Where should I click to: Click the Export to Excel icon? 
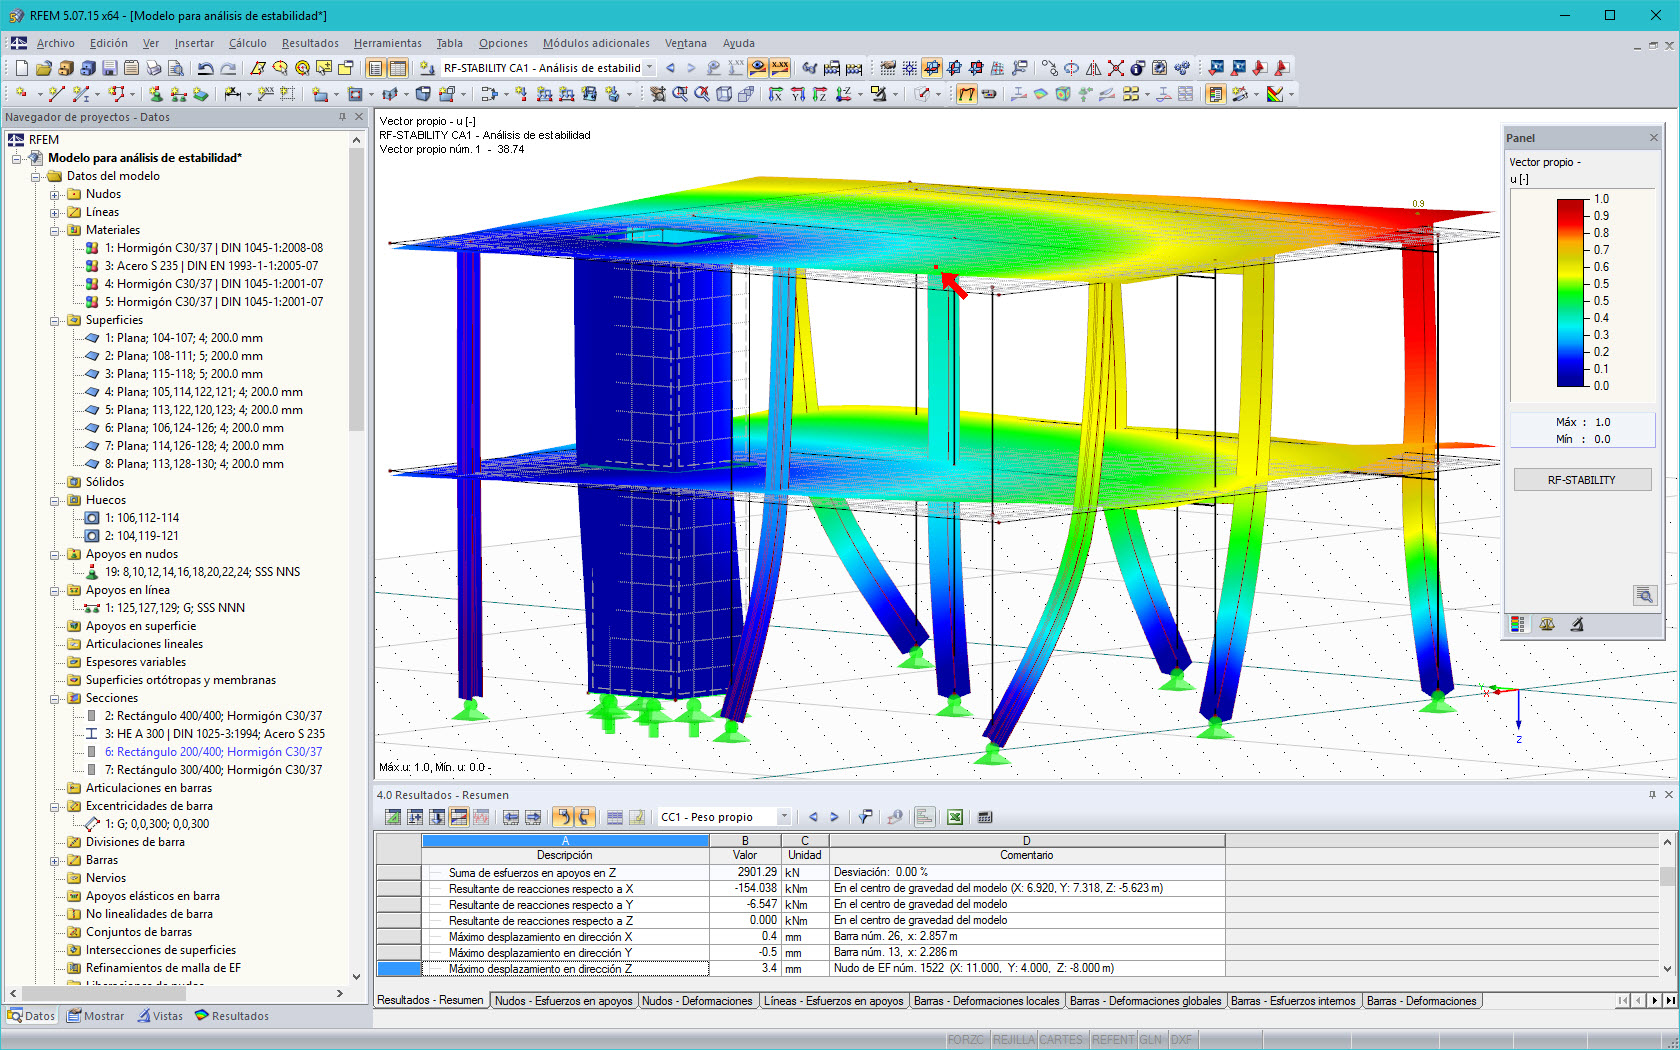pyautogui.click(x=955, y=817)
